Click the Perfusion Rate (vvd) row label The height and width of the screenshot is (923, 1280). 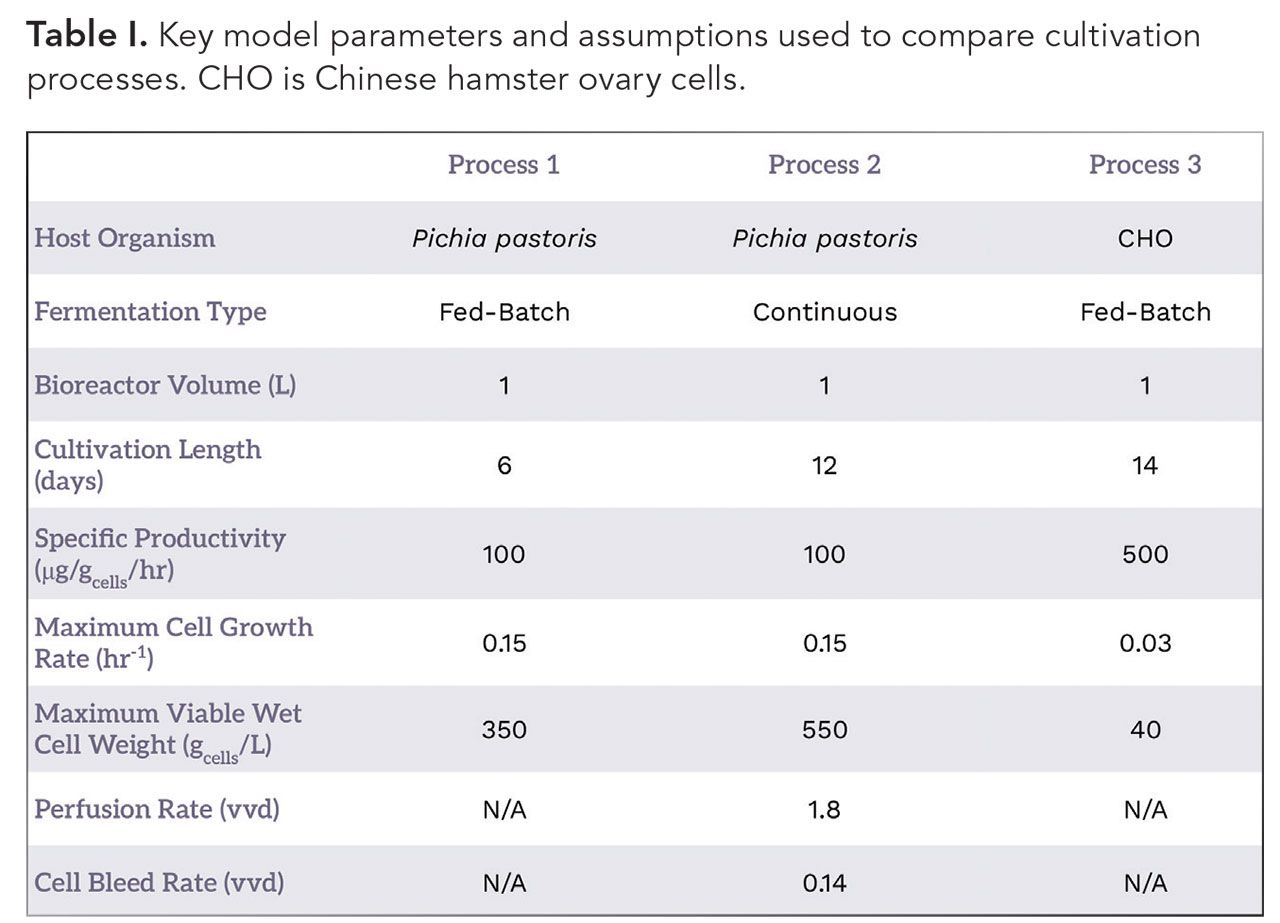coord(157,808)
